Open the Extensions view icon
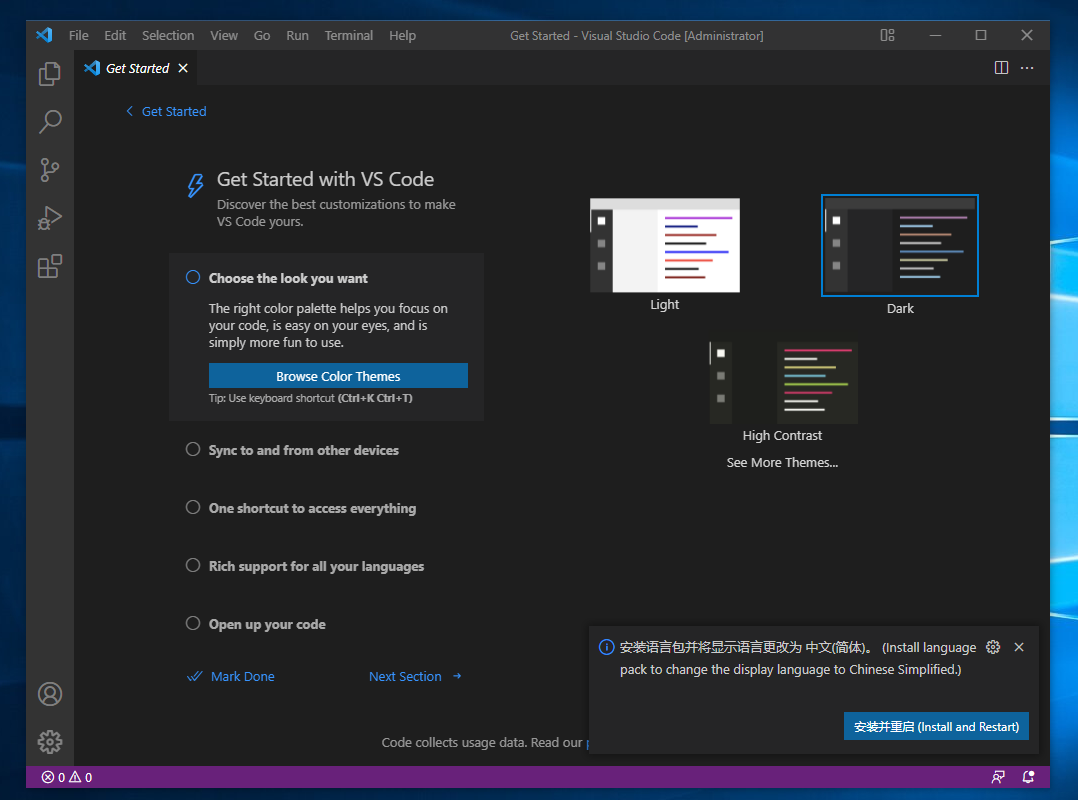This screenshot has height=800, width=1078. pyautogui.click(x=50, y=266)
